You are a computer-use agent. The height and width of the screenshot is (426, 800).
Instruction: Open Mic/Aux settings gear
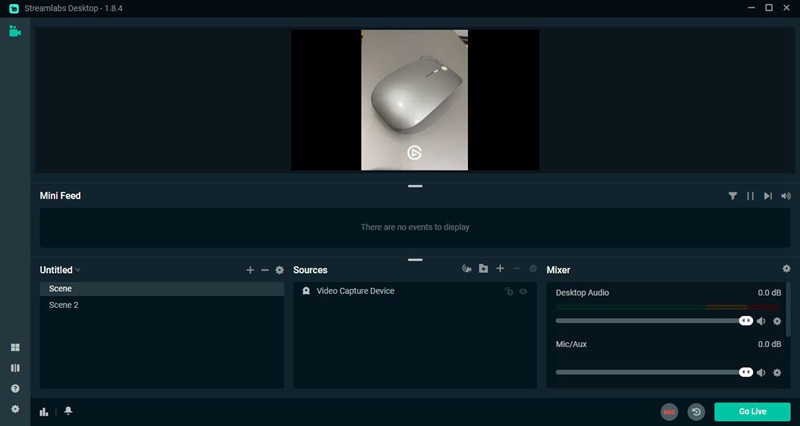(777, 373)
